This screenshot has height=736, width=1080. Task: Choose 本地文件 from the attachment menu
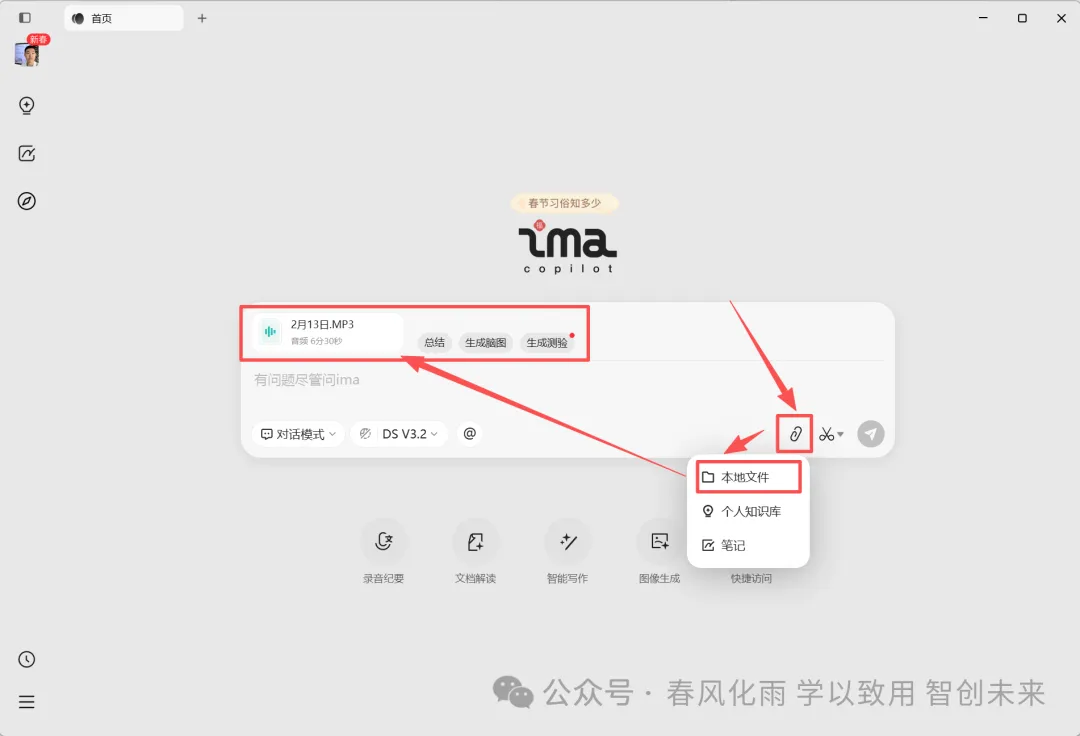point(749,477)
